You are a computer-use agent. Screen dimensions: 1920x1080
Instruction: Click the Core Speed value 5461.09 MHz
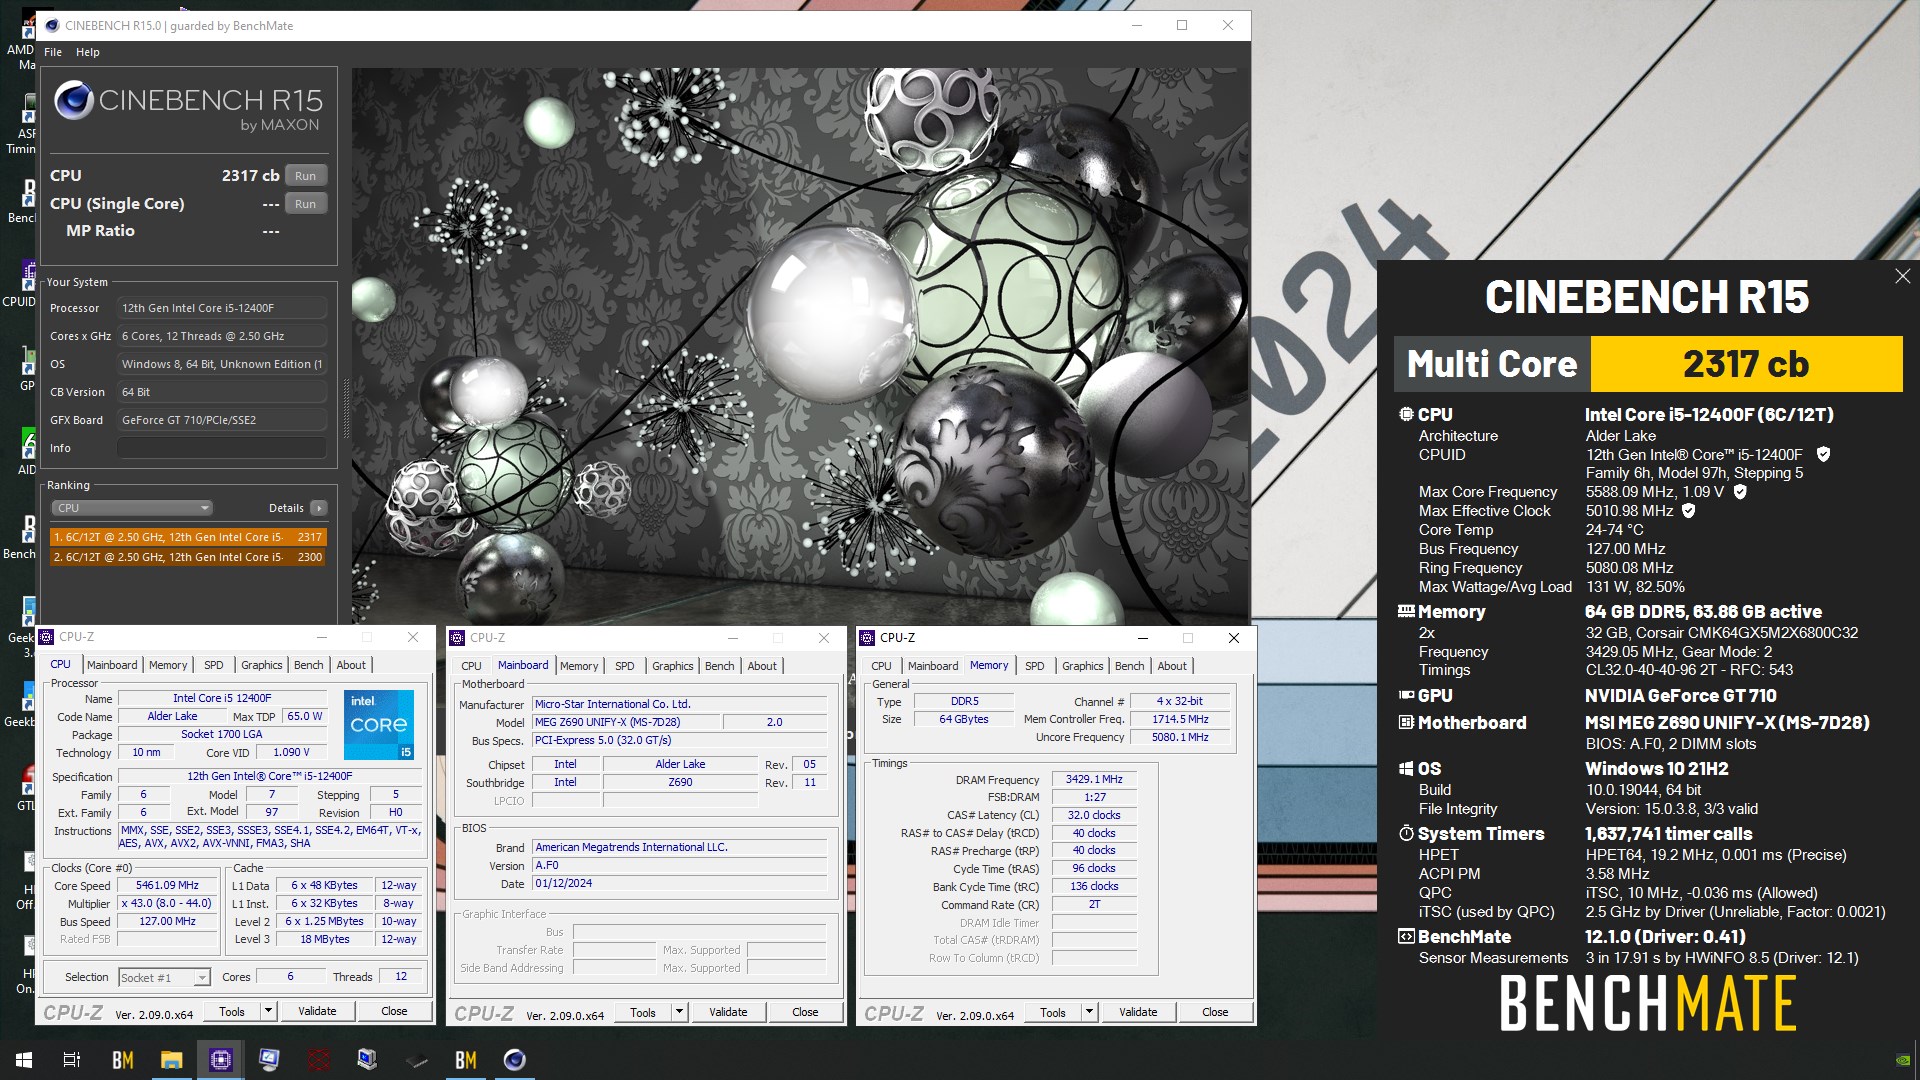167,886
